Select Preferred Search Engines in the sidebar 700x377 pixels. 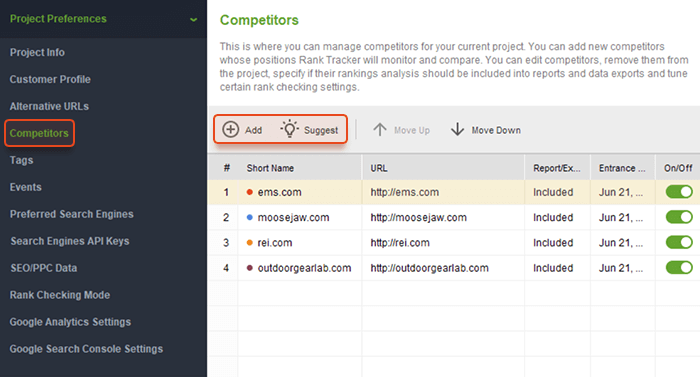[x=71, y=214]
